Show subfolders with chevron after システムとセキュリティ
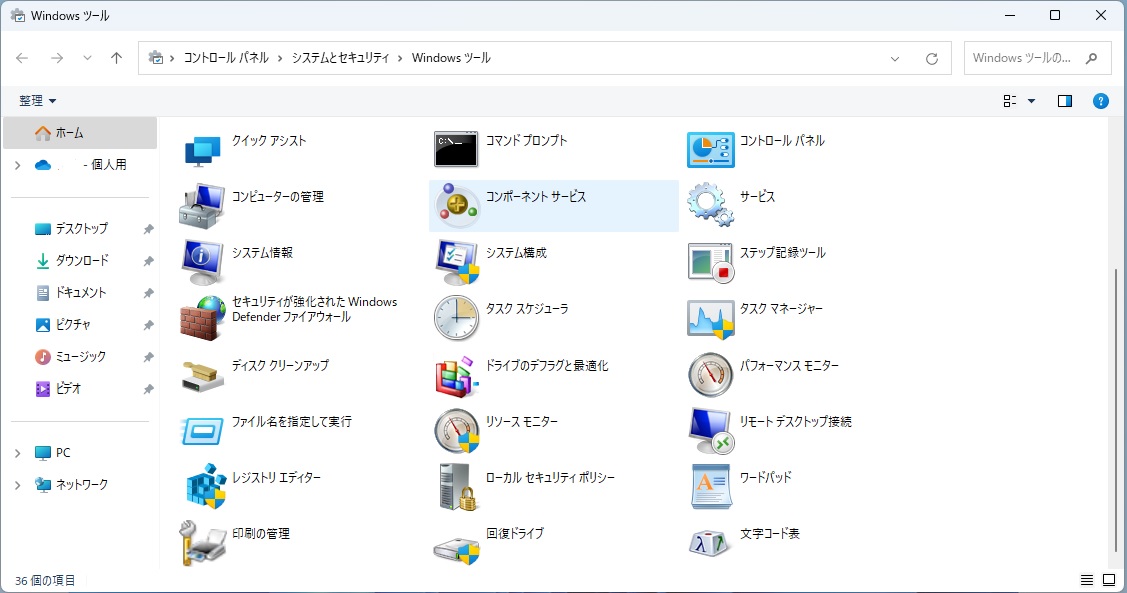Viewport: 1127px width, 593px height. pos(400,58)
